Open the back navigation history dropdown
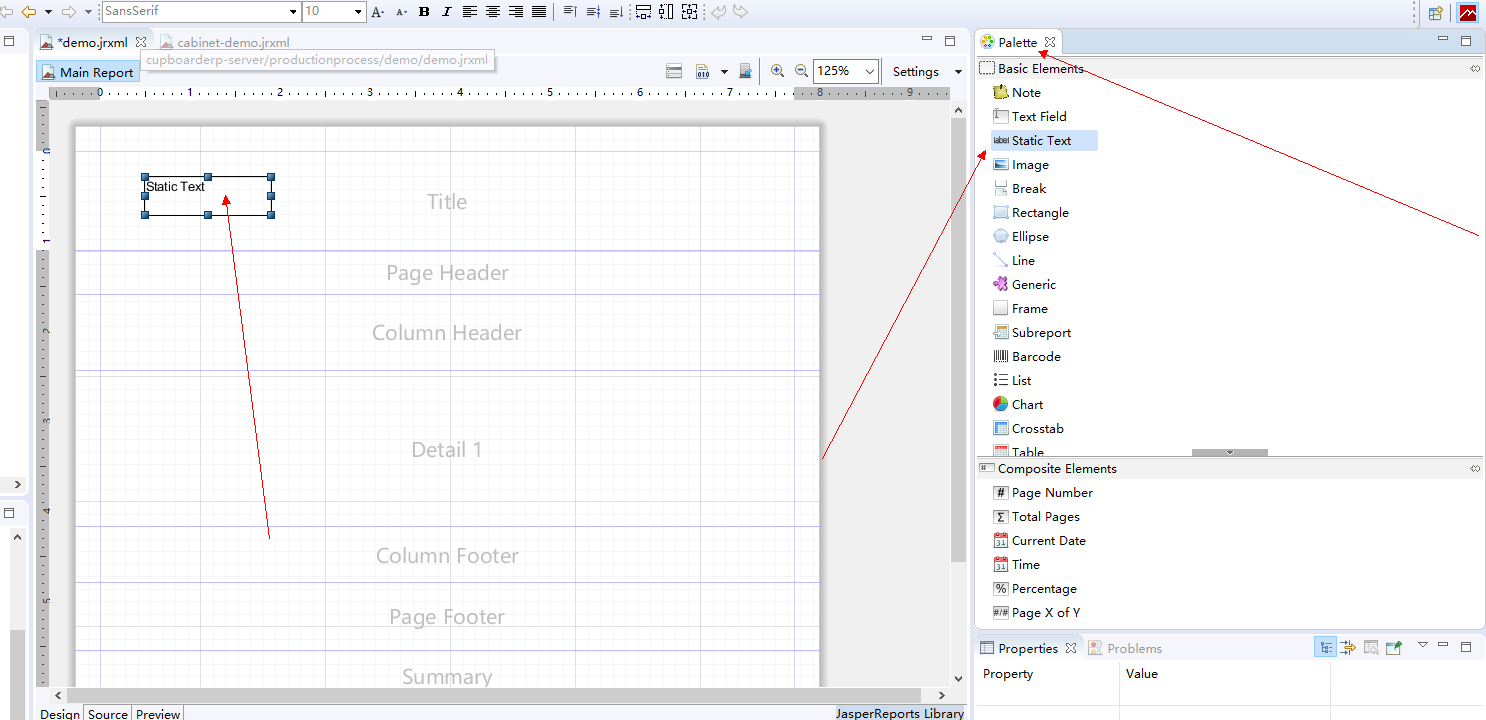The image size is (1486, 720). pyautogui.click(x=47, y=12)
